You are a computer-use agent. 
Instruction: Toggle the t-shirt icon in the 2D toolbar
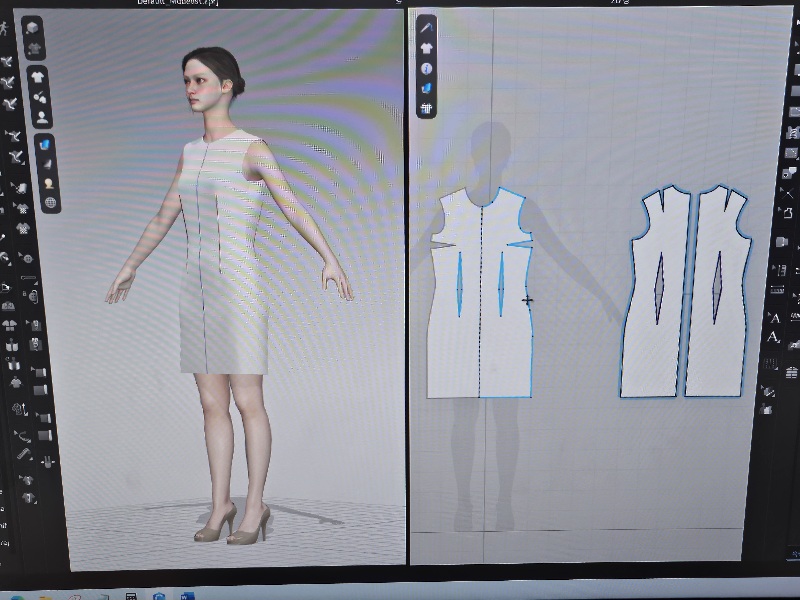(x=427, y=48)
